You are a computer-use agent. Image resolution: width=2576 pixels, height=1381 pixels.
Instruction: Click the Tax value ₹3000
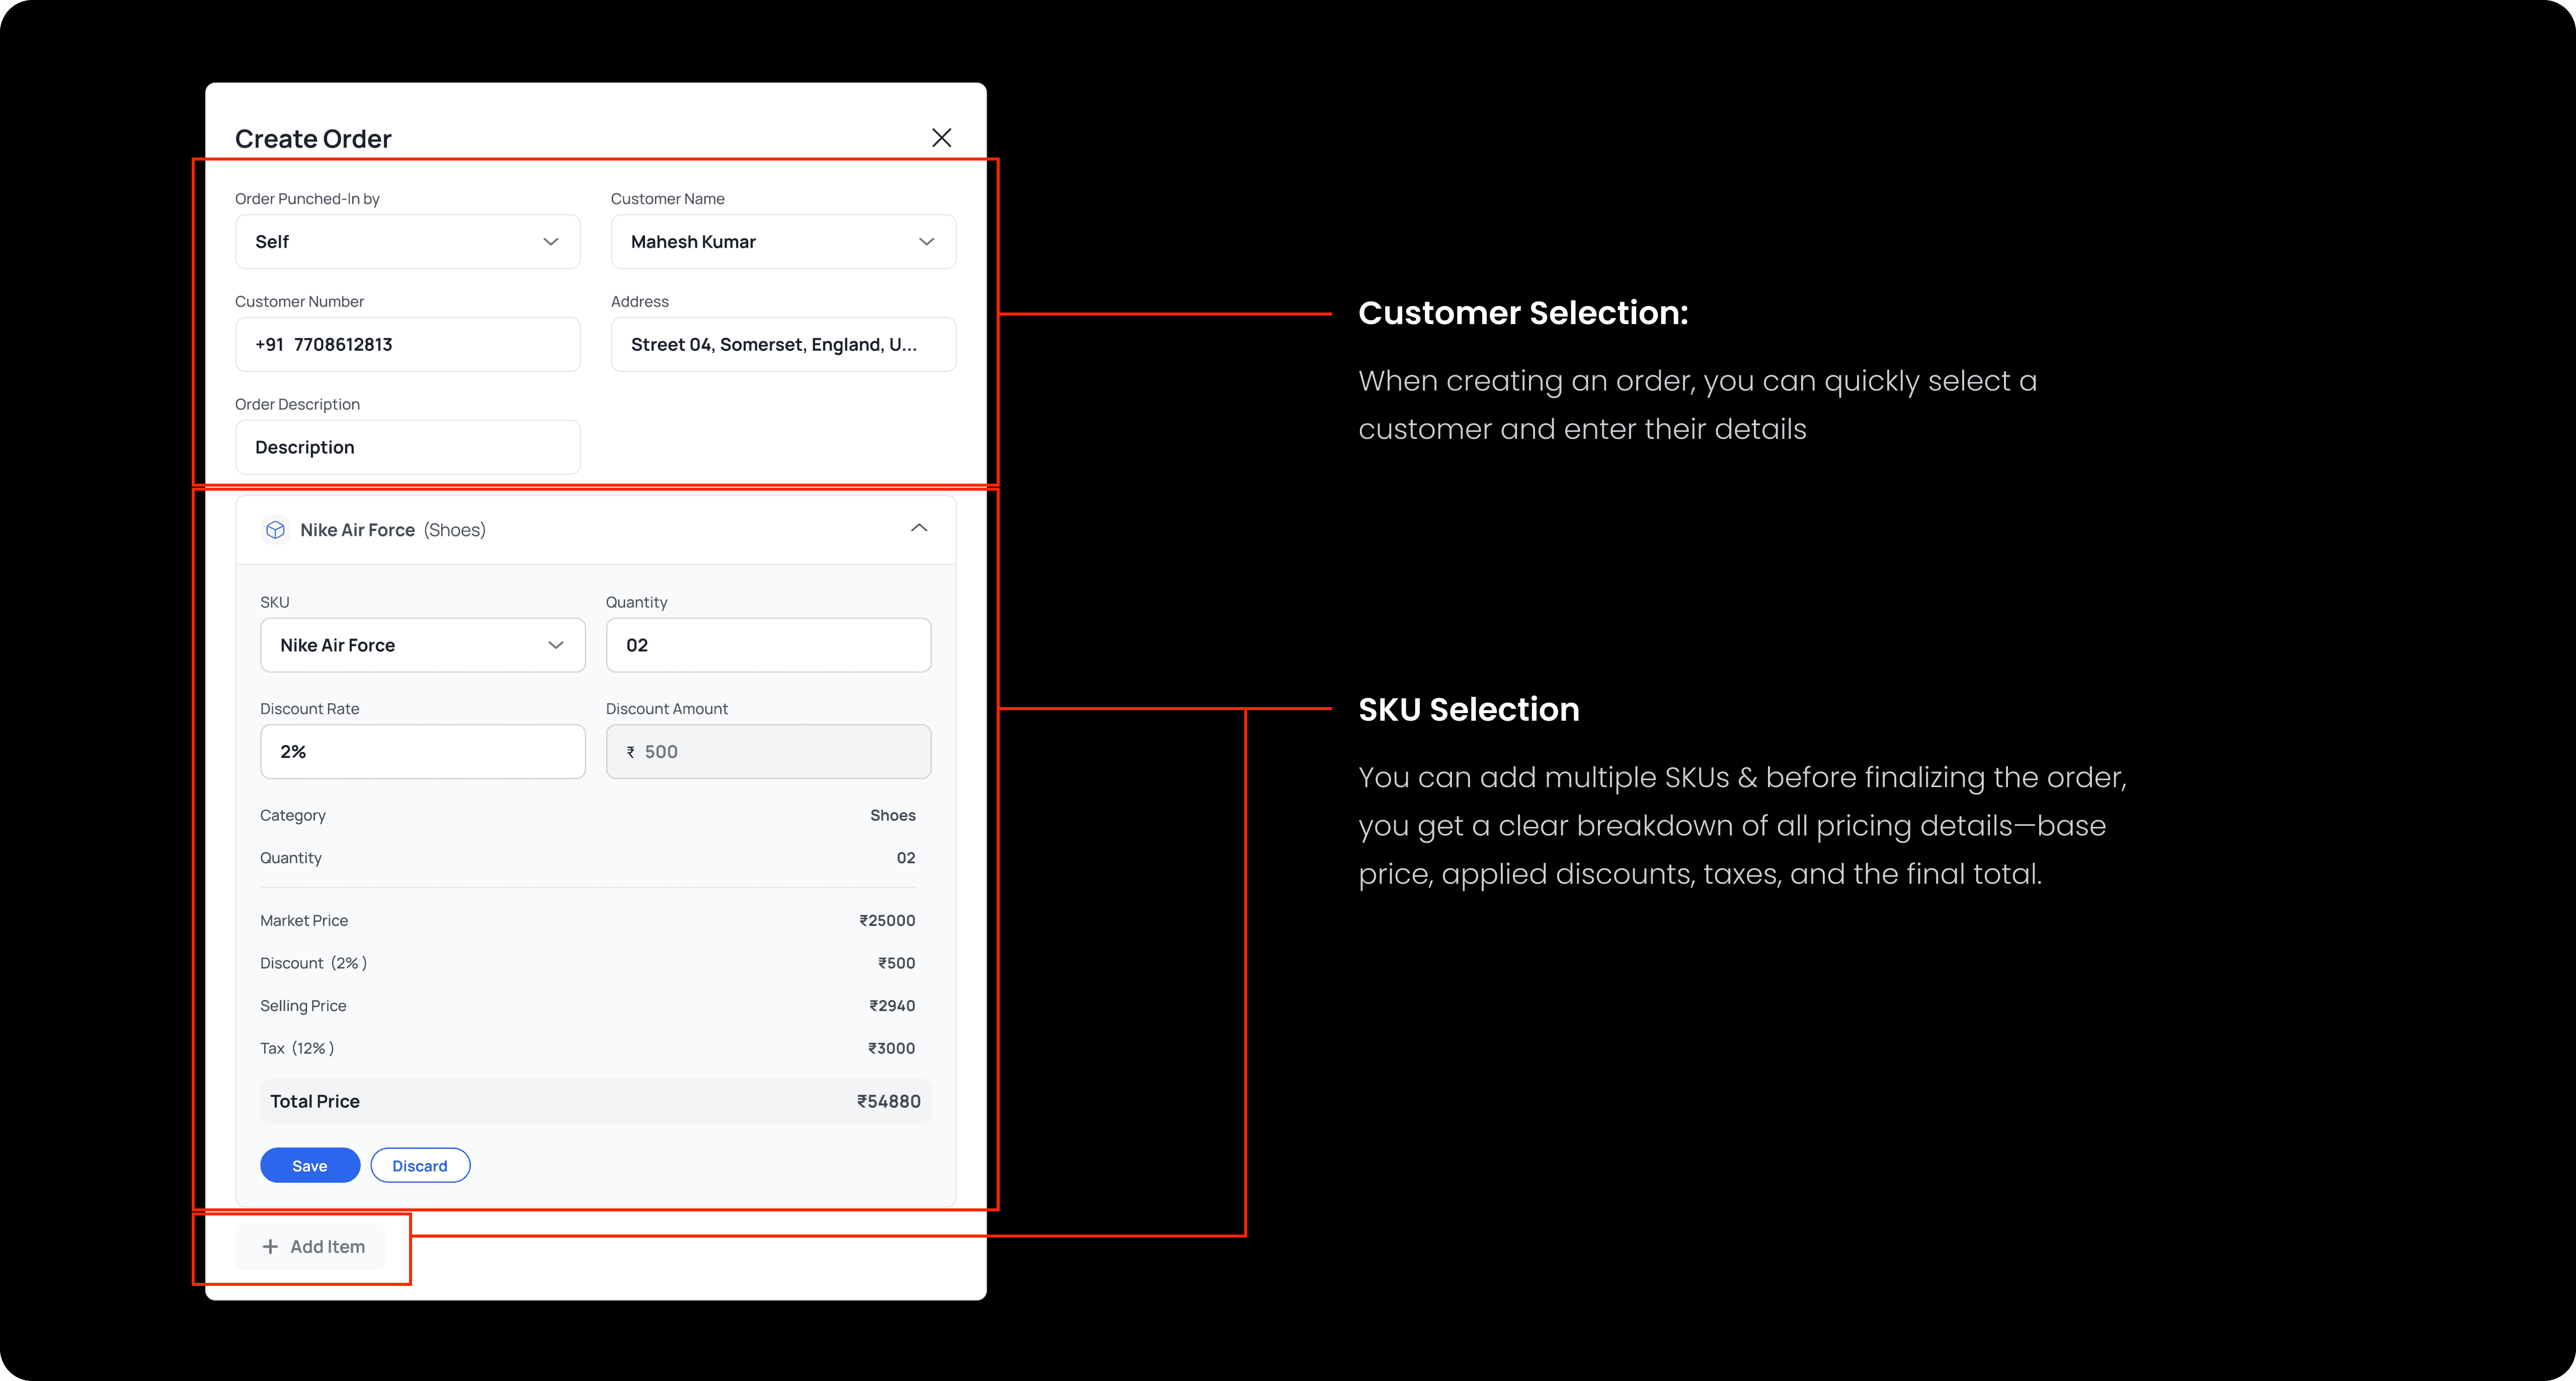pos(891,1049)
